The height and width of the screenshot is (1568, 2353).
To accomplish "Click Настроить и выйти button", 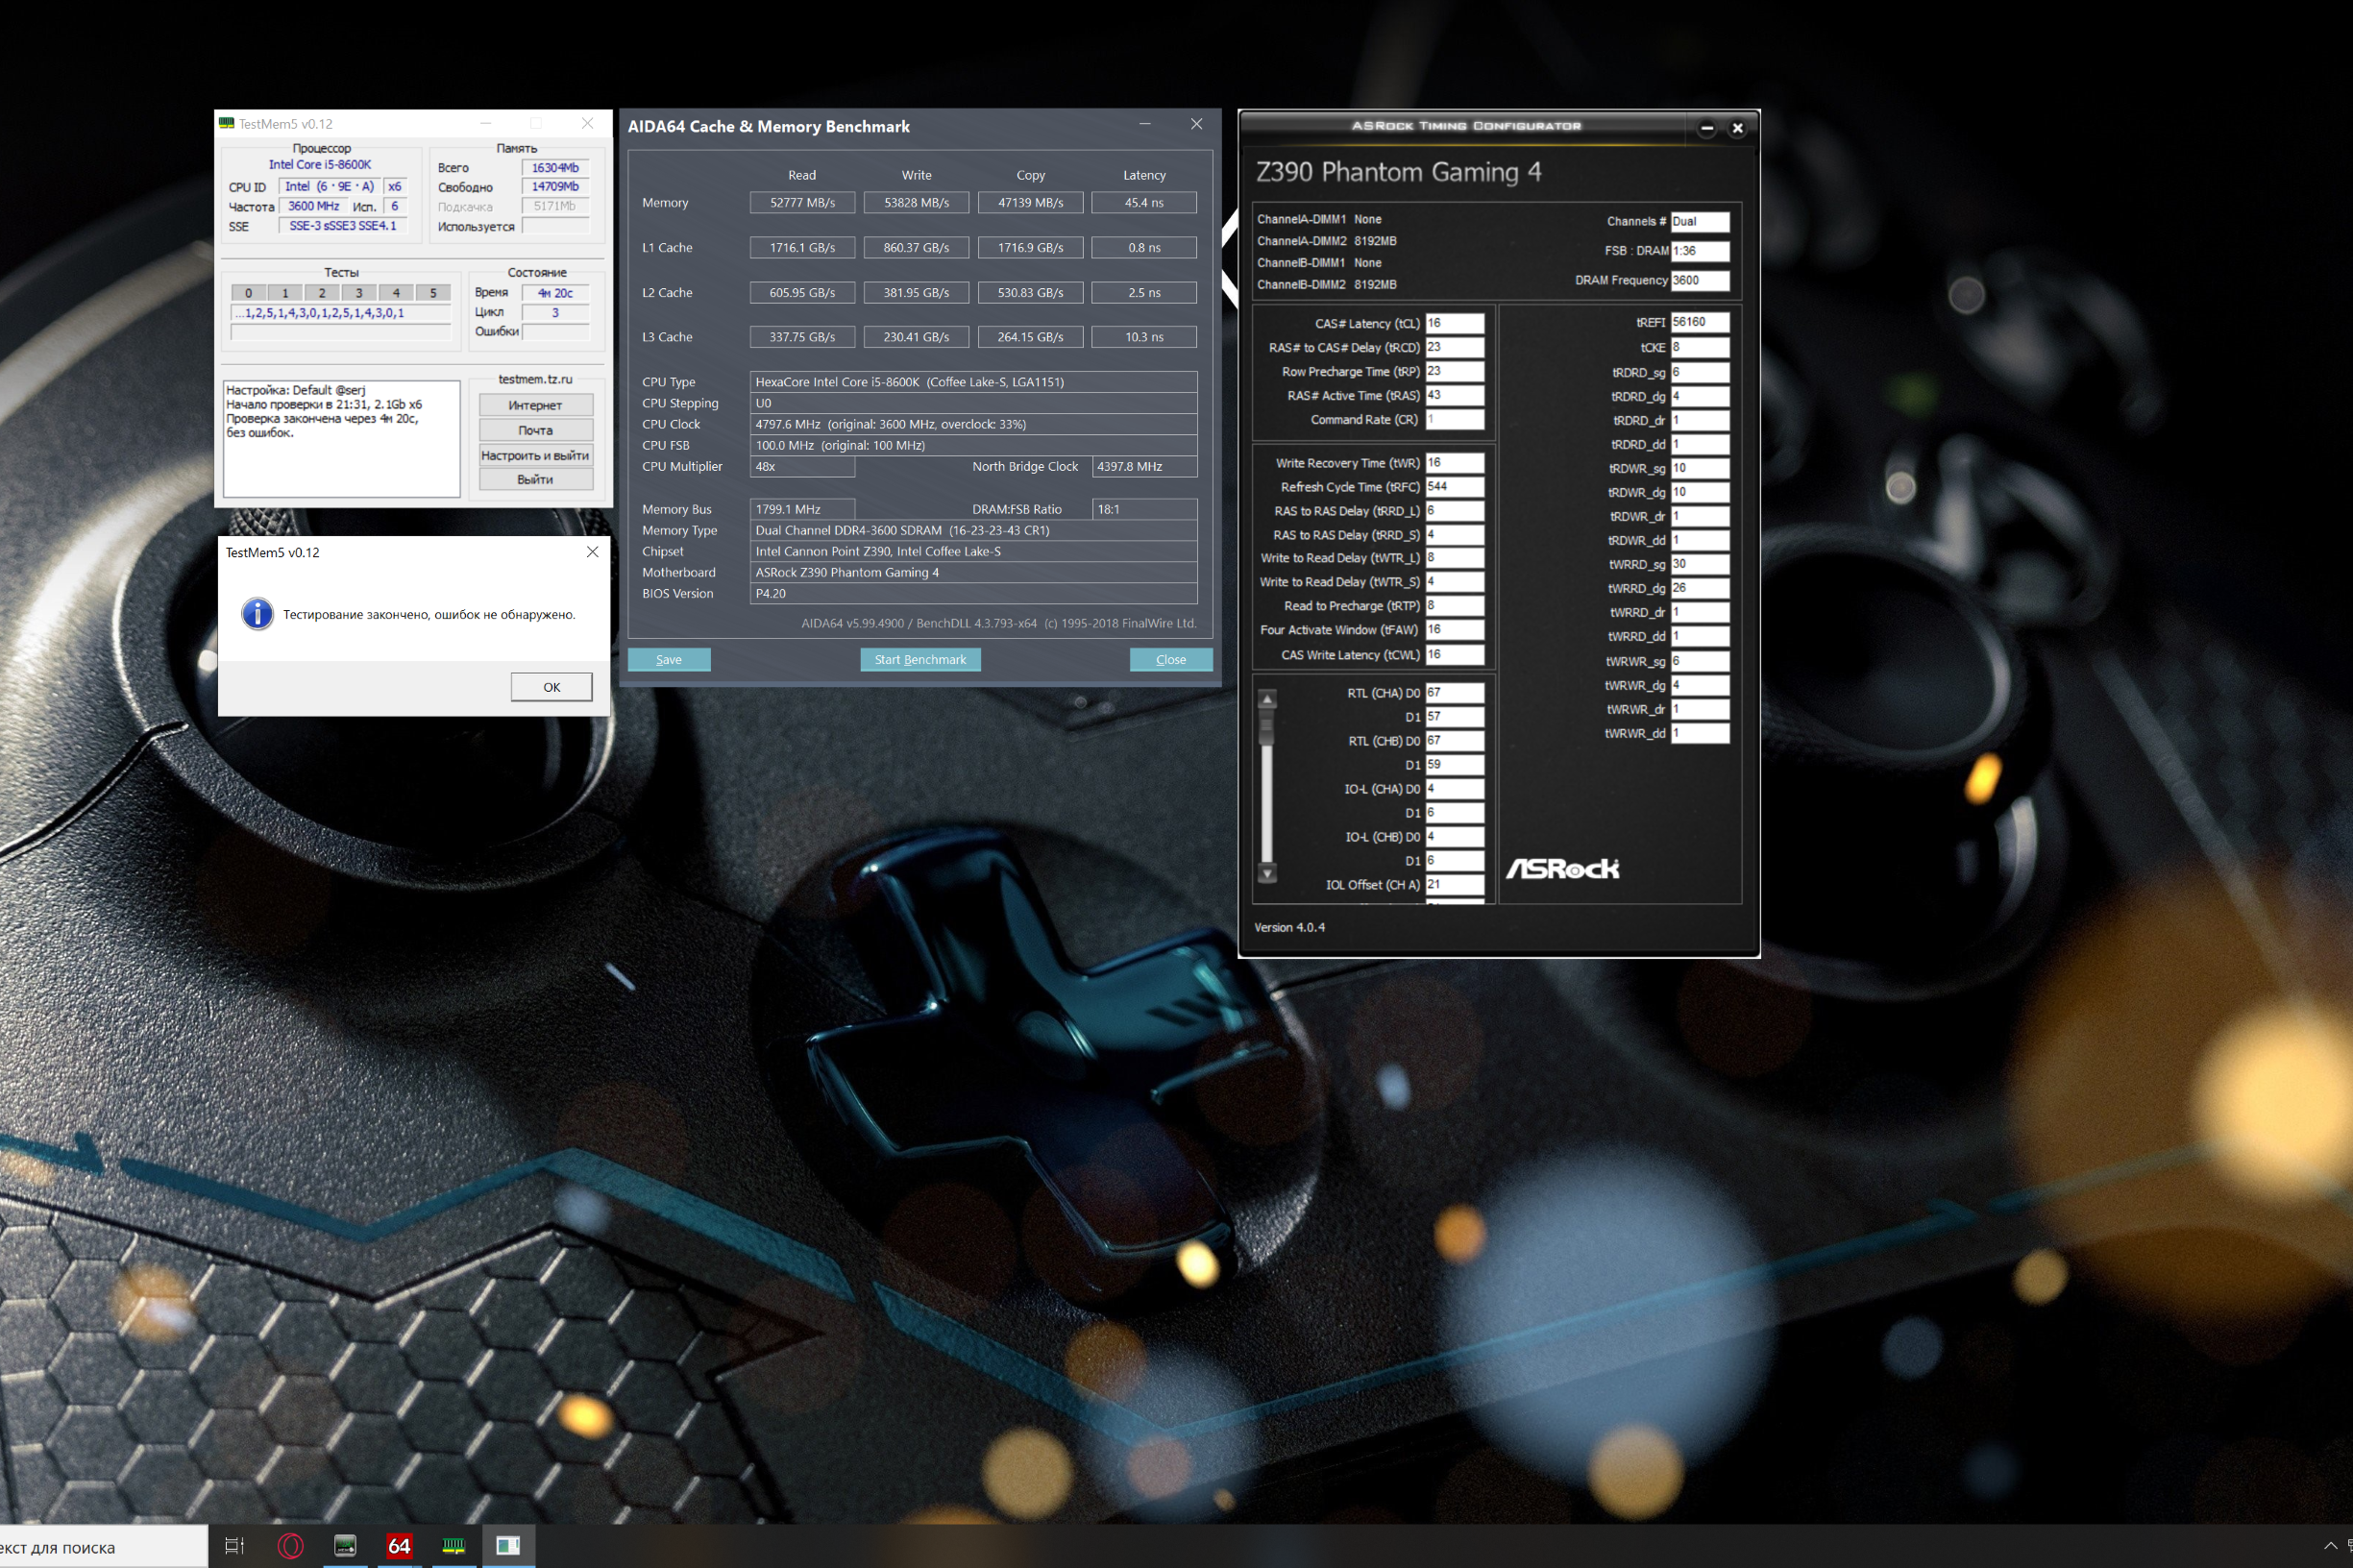I will point(535,455).
